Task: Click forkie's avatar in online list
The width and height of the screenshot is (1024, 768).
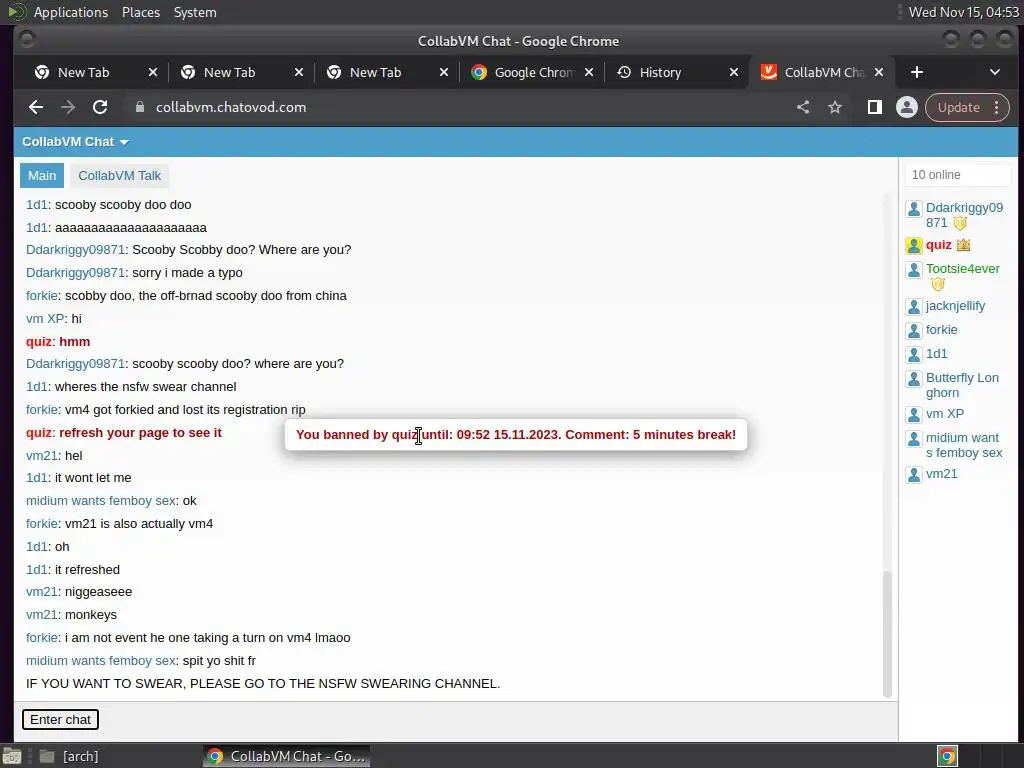Action: click(914, 330)
